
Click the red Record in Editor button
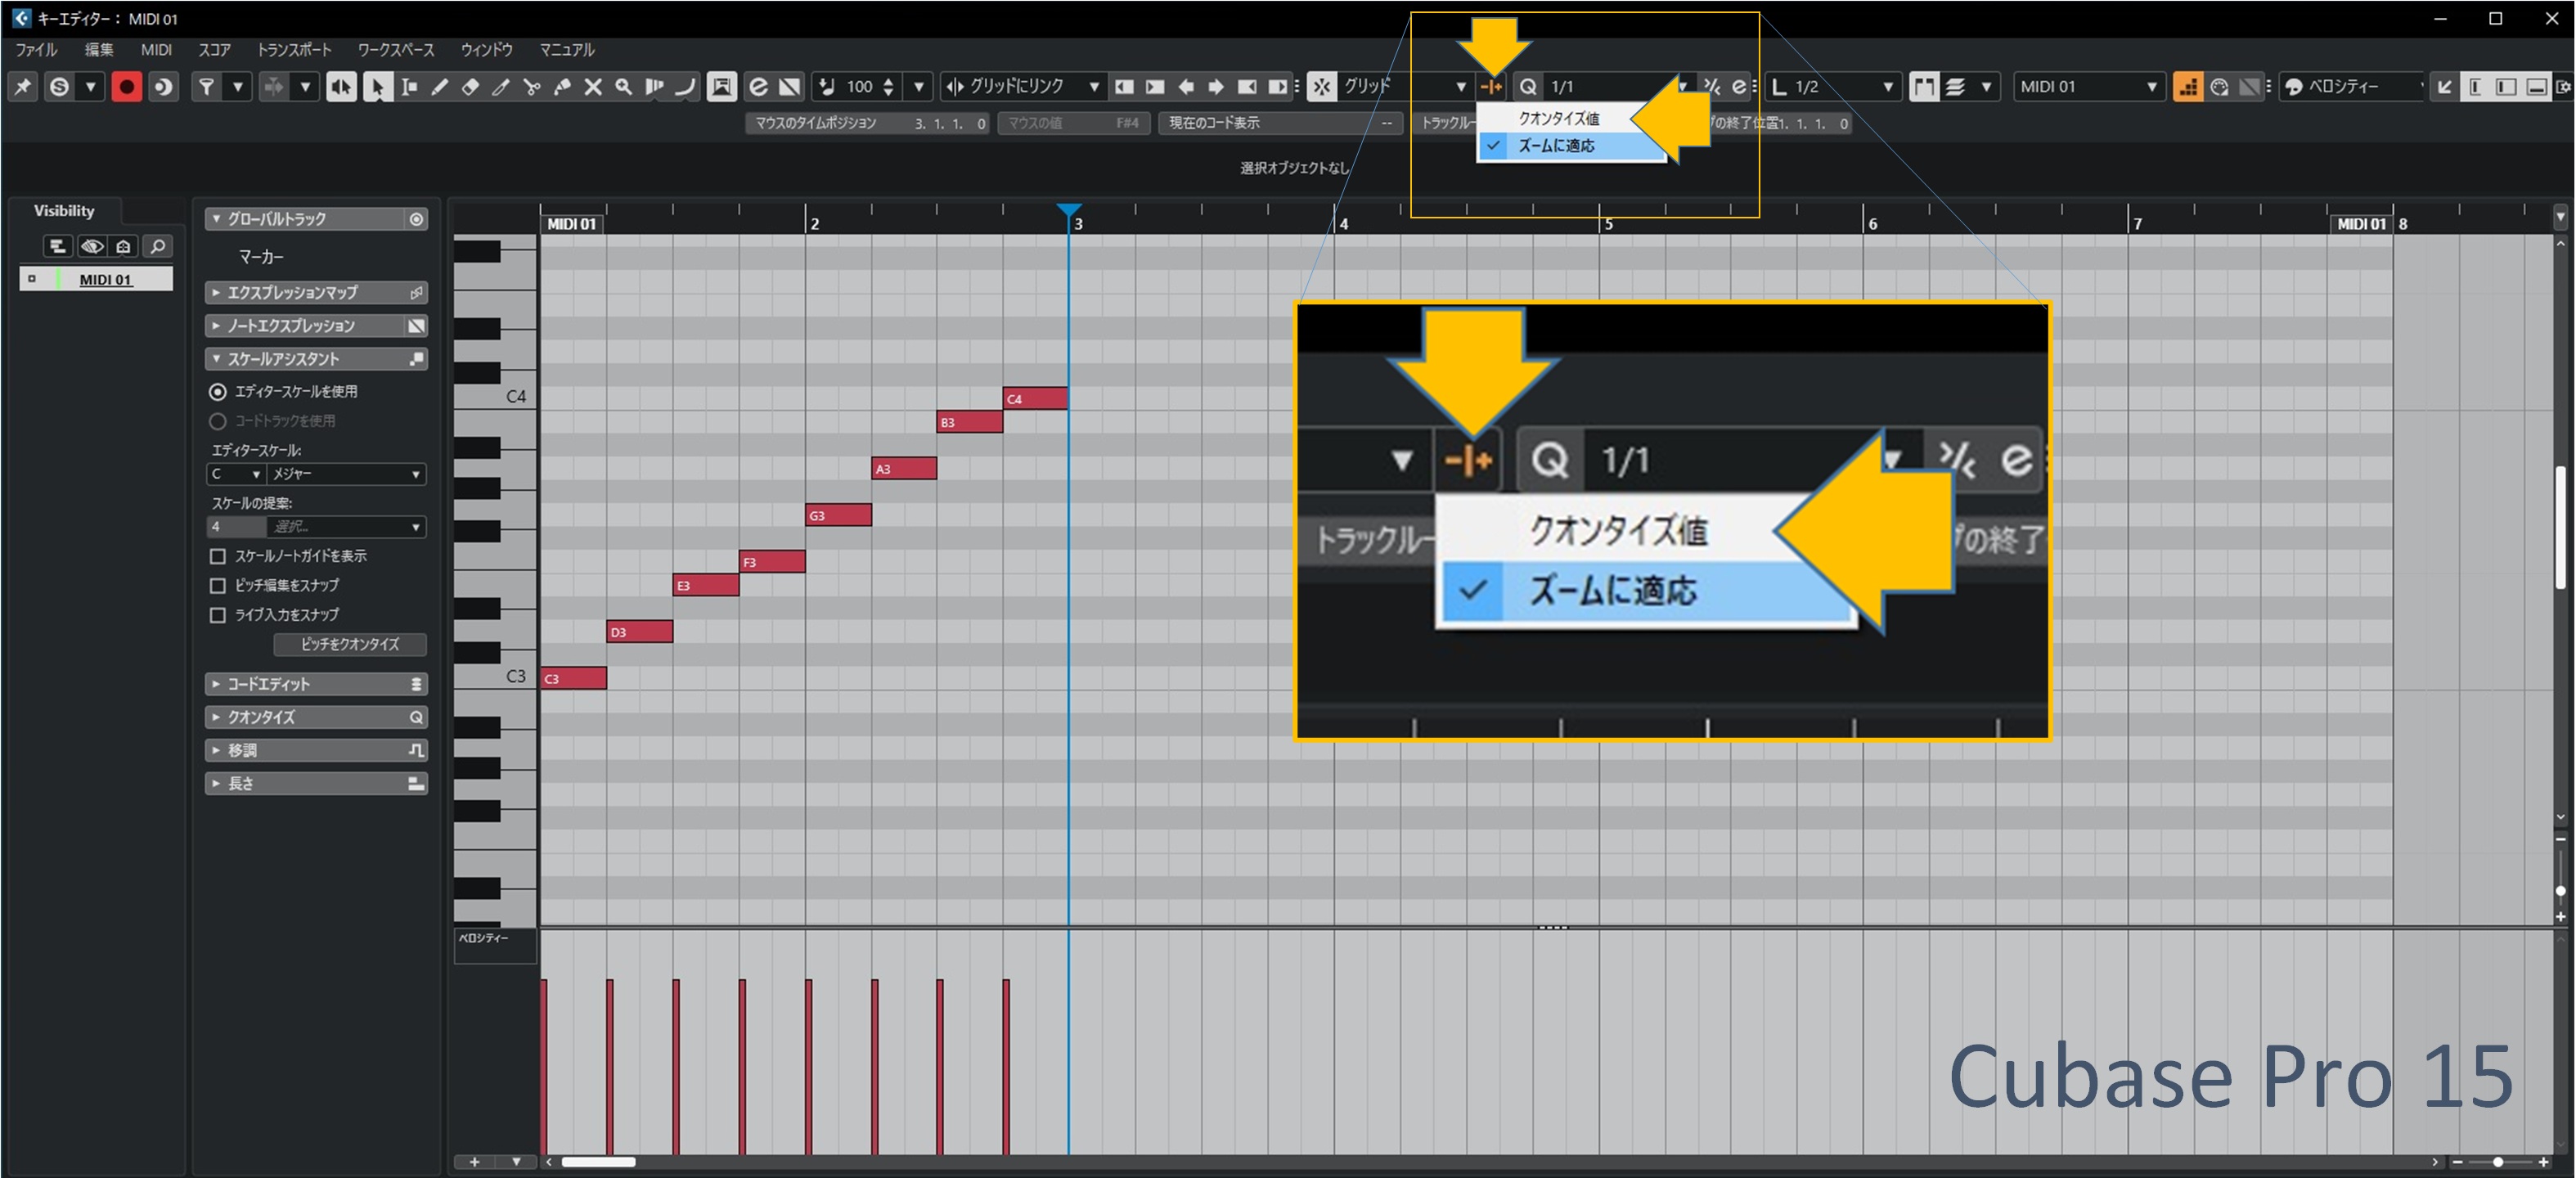[x=126, y=87]
